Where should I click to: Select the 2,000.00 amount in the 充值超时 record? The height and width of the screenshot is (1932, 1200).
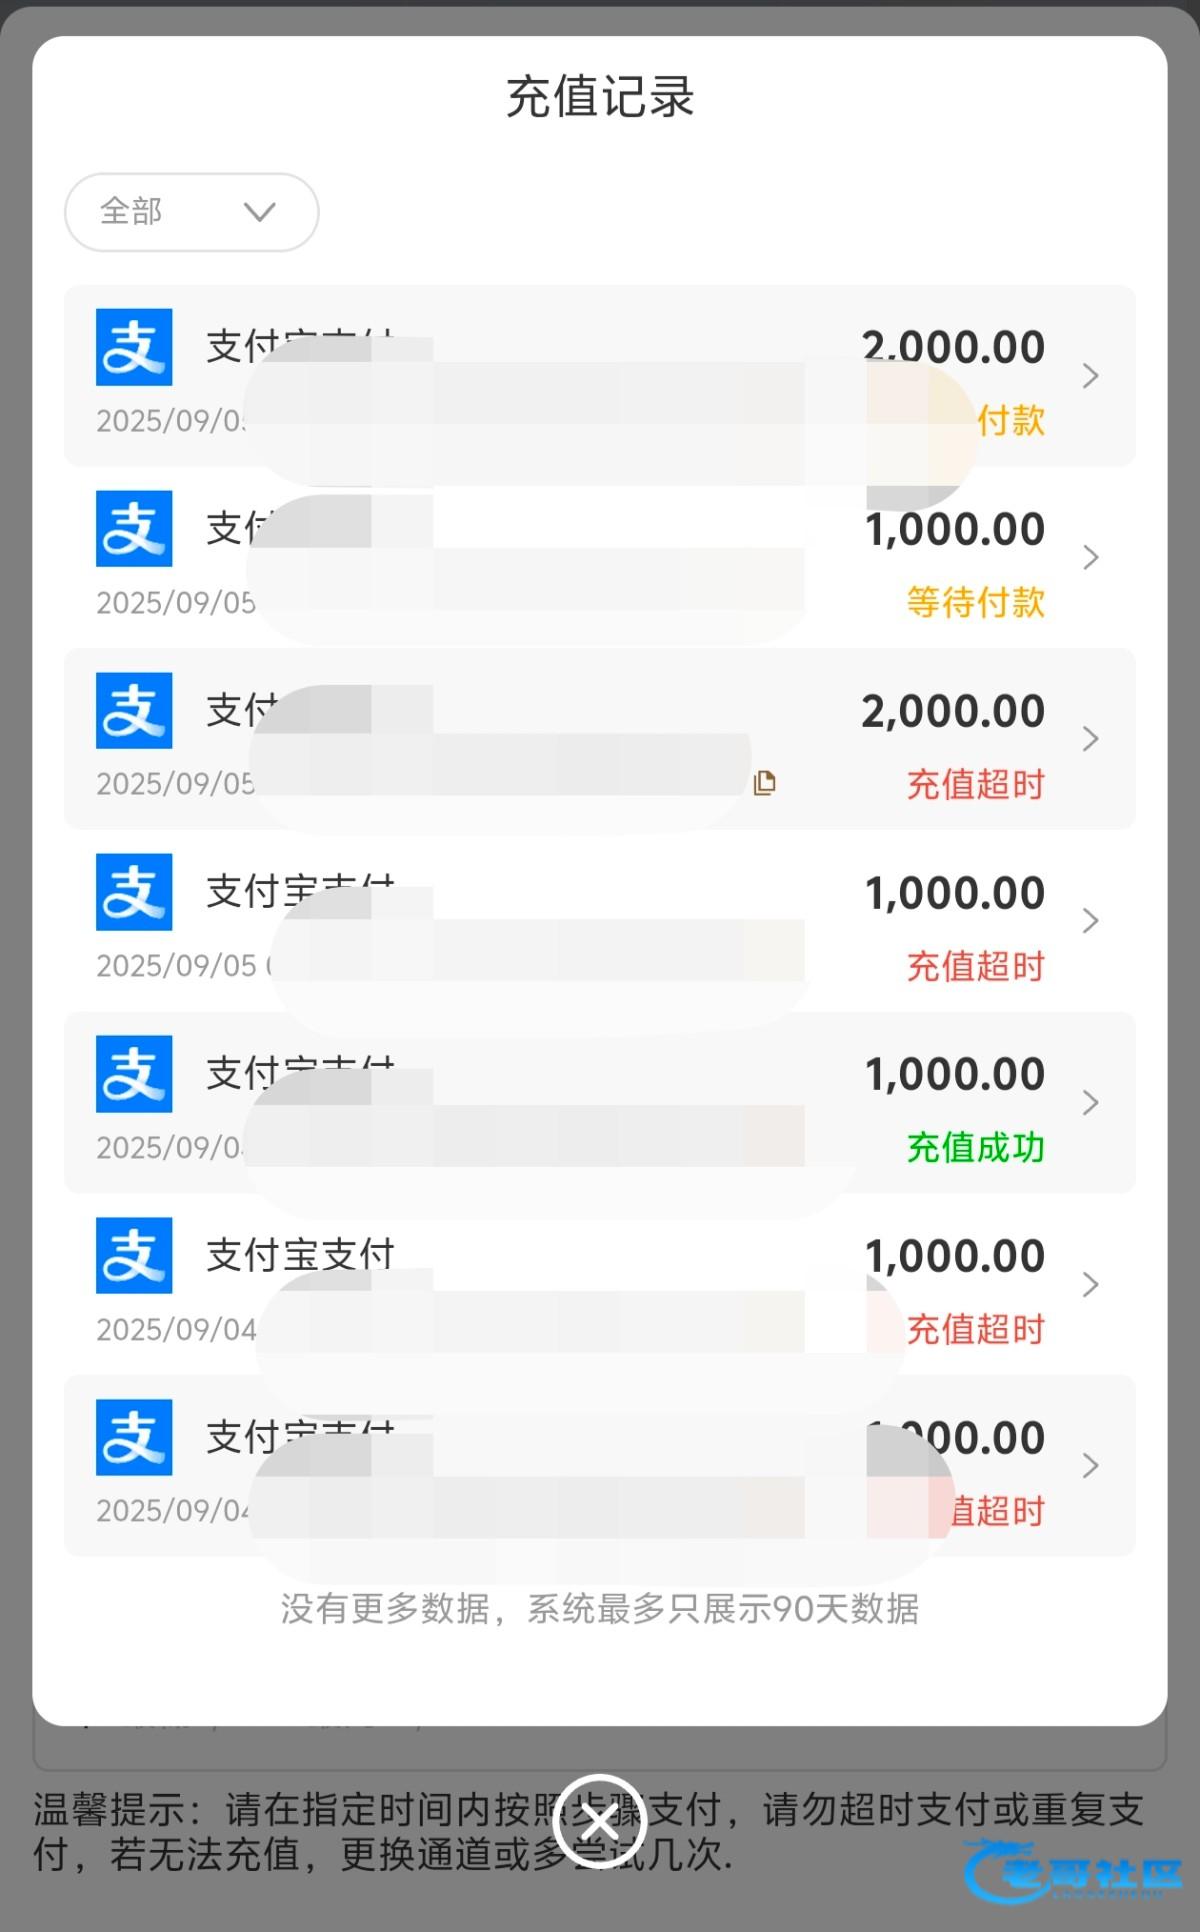coord(953,711)
